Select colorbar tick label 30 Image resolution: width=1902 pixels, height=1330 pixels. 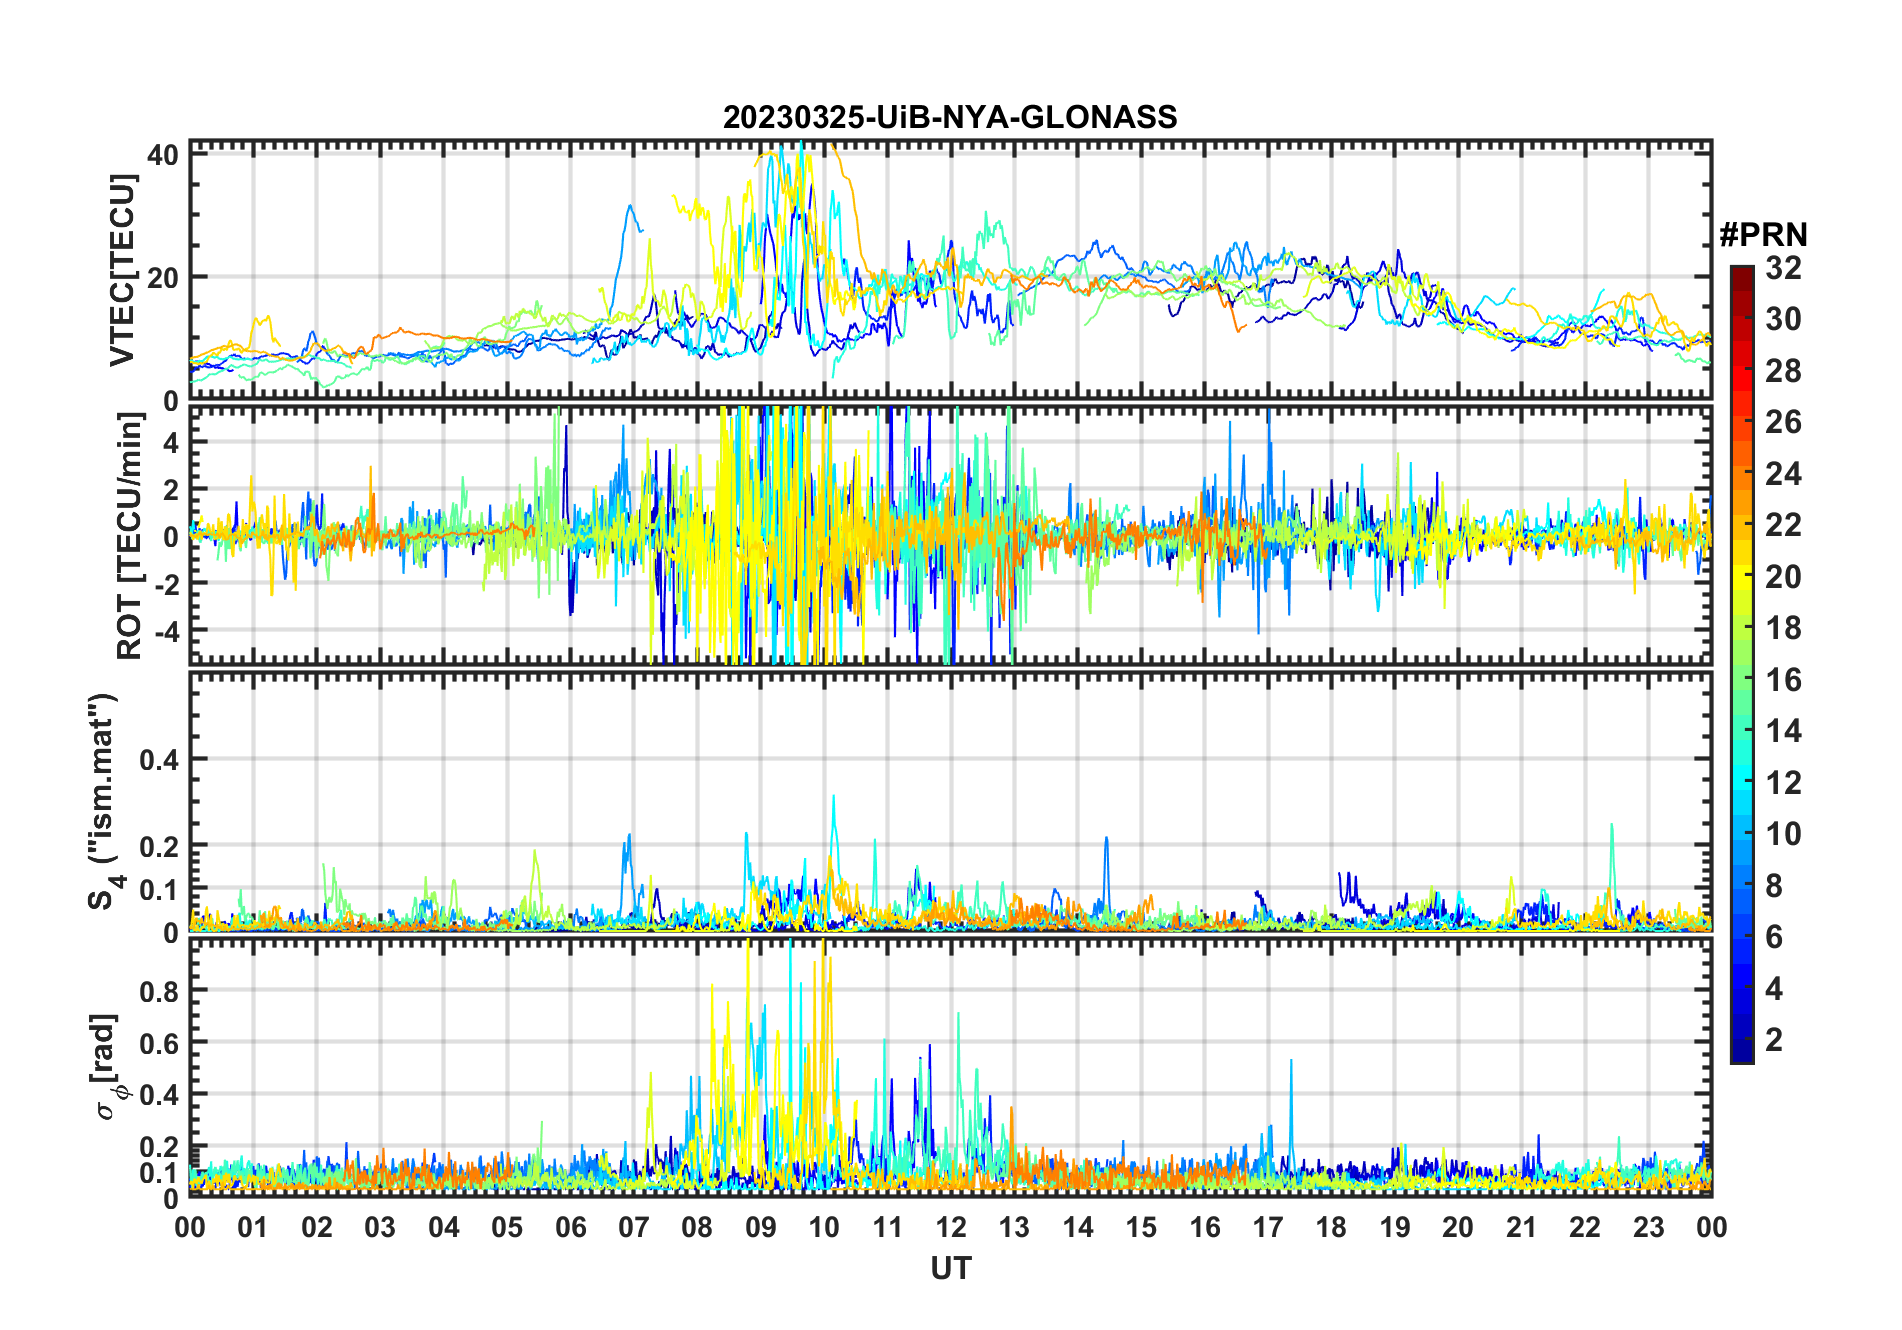point(1783,319)
